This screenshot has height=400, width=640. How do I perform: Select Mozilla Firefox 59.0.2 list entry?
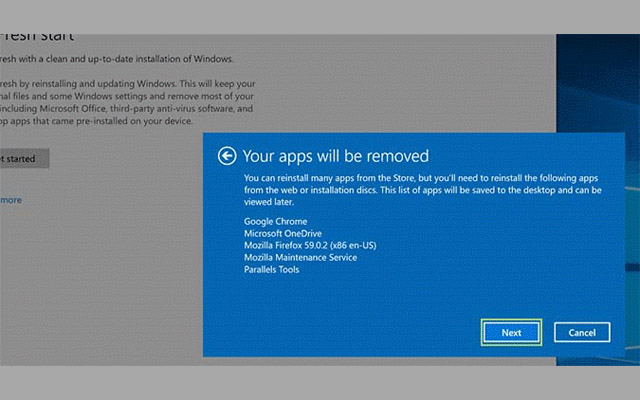[310, 245]
